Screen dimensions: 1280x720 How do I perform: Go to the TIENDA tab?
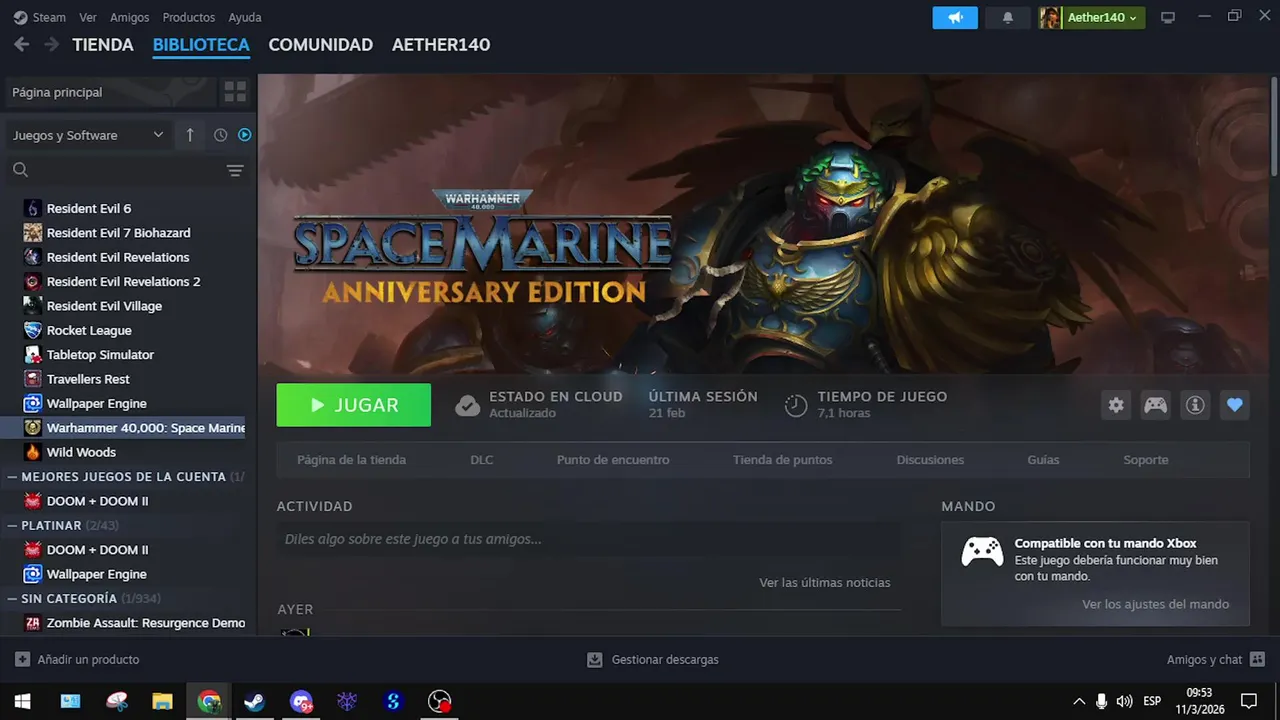coord(103,45)
